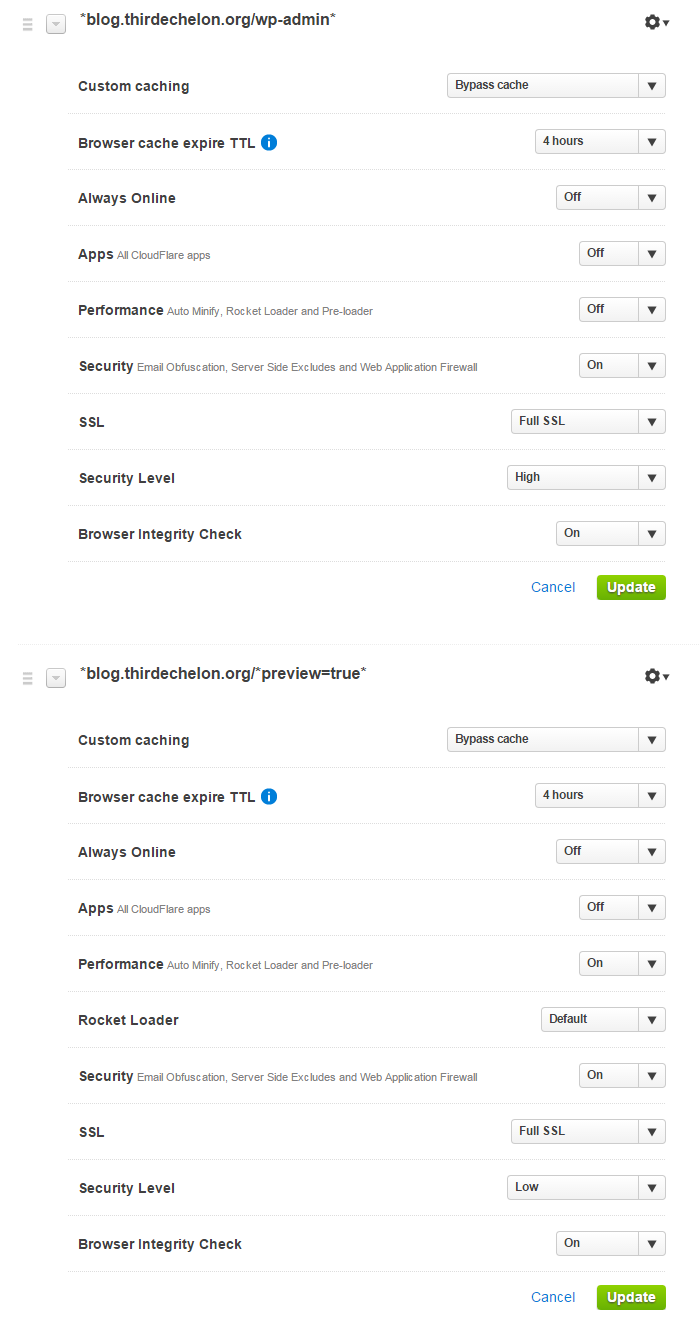Open Security Level dropdown set to High
Image resolution: width=700 pixels, height=1334 pixels.
coord(586,477)
